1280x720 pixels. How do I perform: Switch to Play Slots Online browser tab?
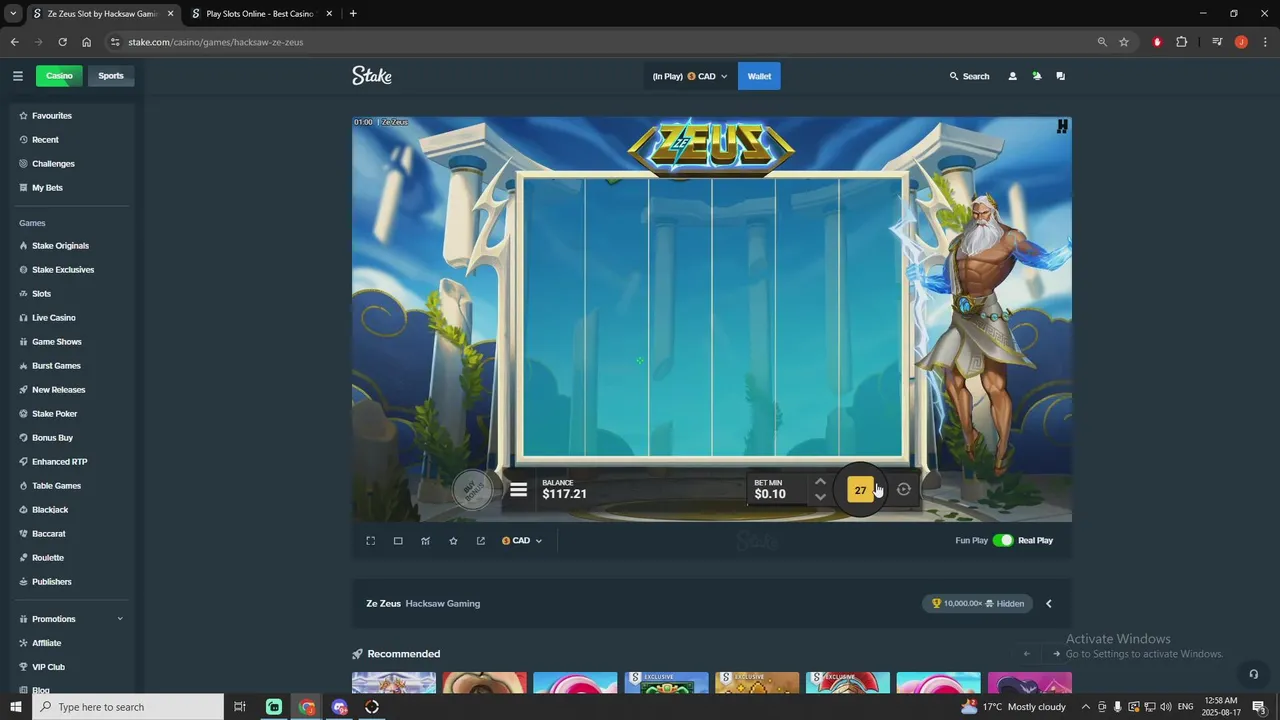[259, 14]
